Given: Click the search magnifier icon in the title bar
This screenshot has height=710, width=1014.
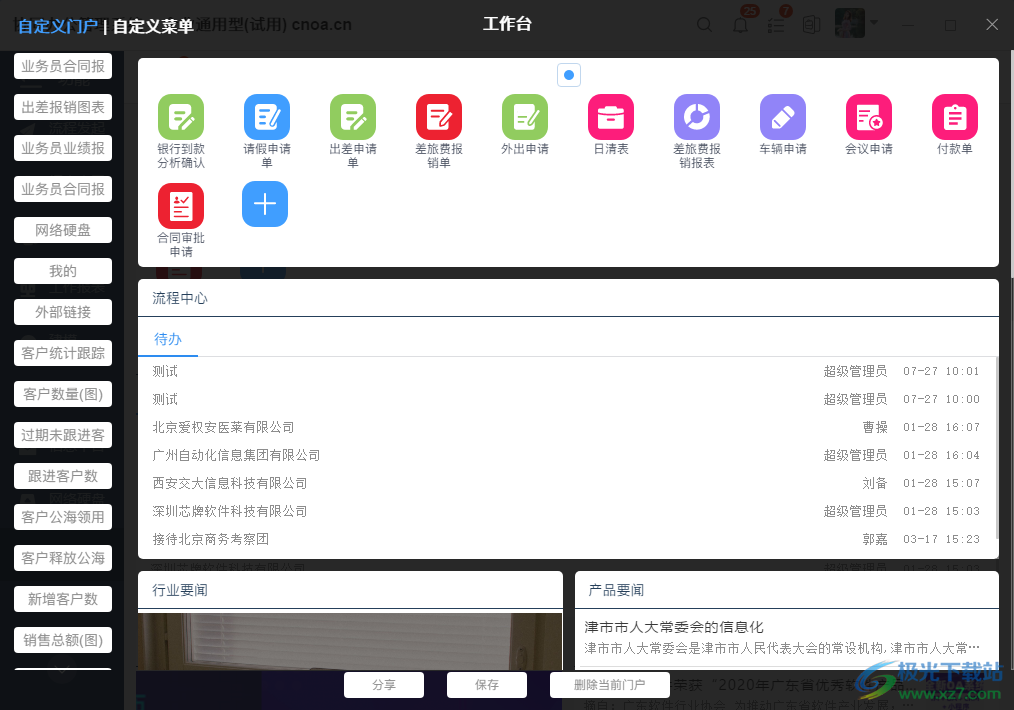Looking at the screenshot, I should click(704, 25).
